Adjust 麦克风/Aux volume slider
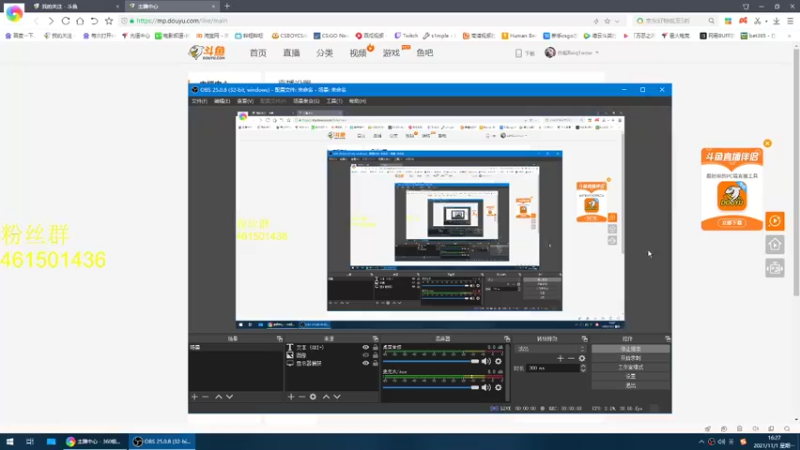This screenshot has width=800, height=450. [x=431, y=387]
